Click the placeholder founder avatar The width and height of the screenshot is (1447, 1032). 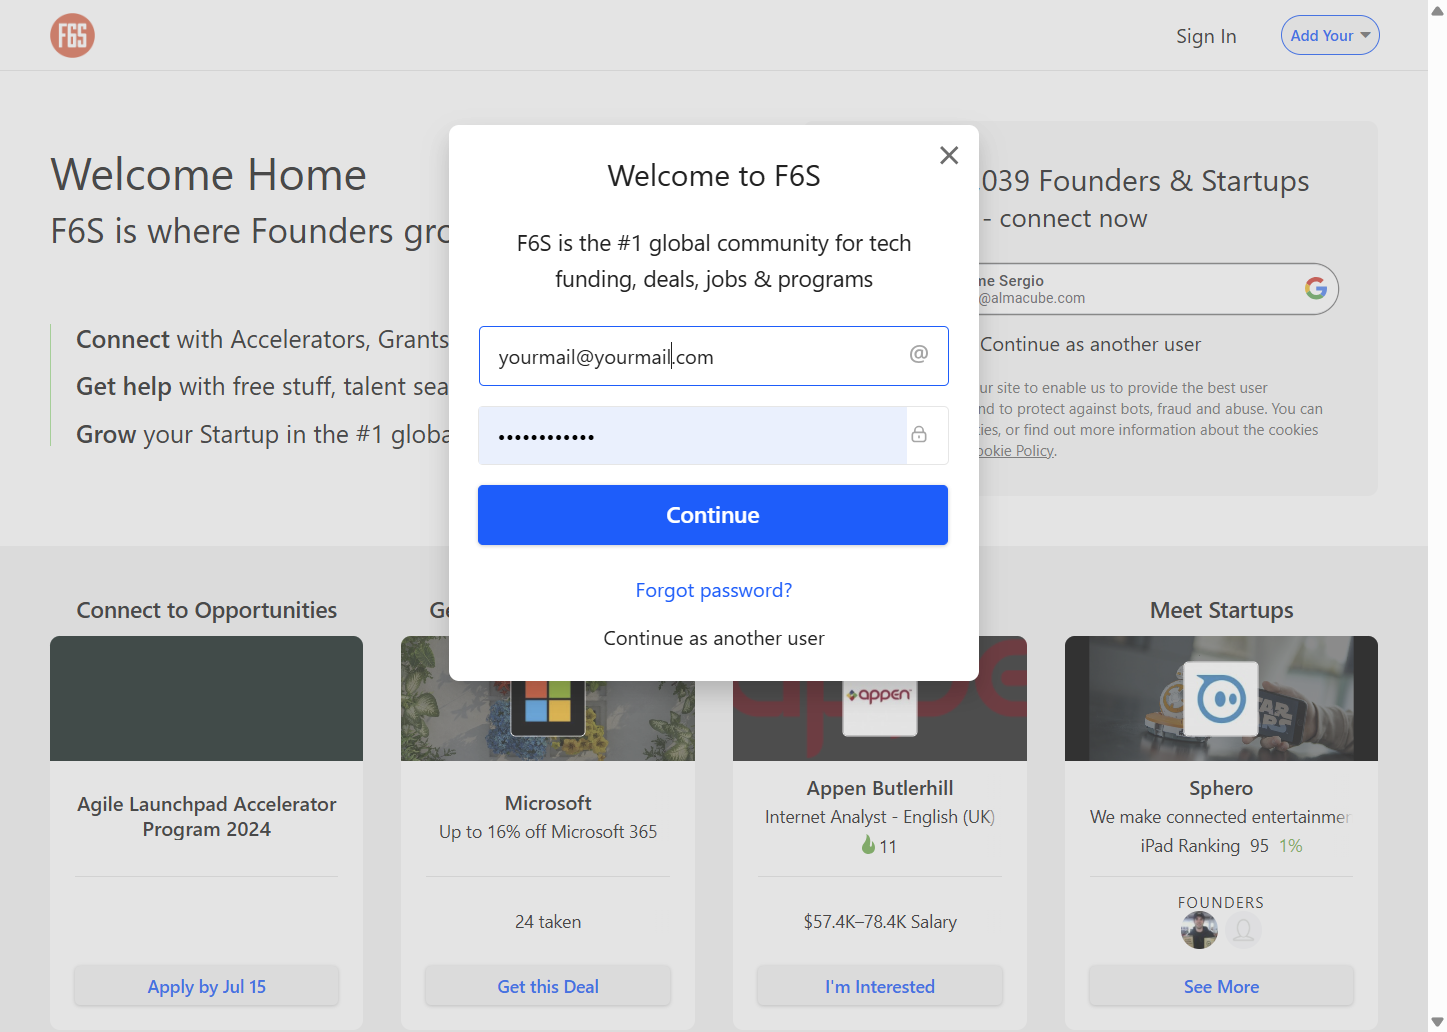tap(1243, 930)
